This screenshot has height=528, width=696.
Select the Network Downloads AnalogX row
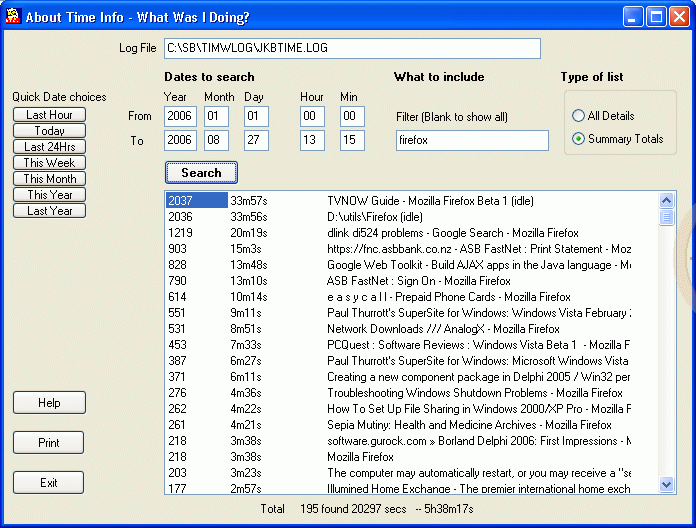tap(411, 329)
